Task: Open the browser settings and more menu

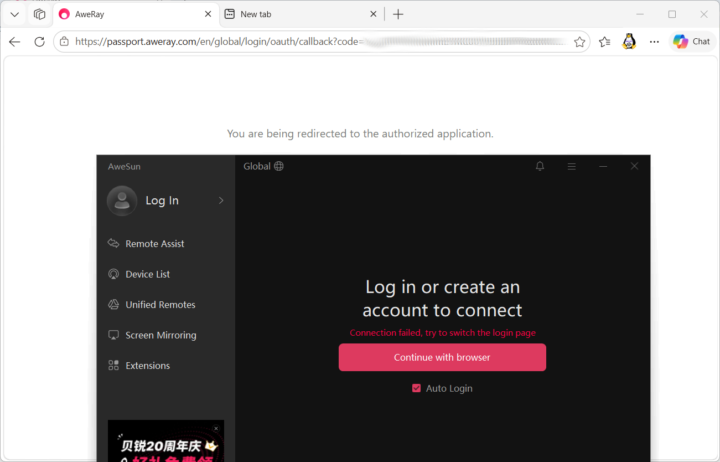Action: [654, 42]
